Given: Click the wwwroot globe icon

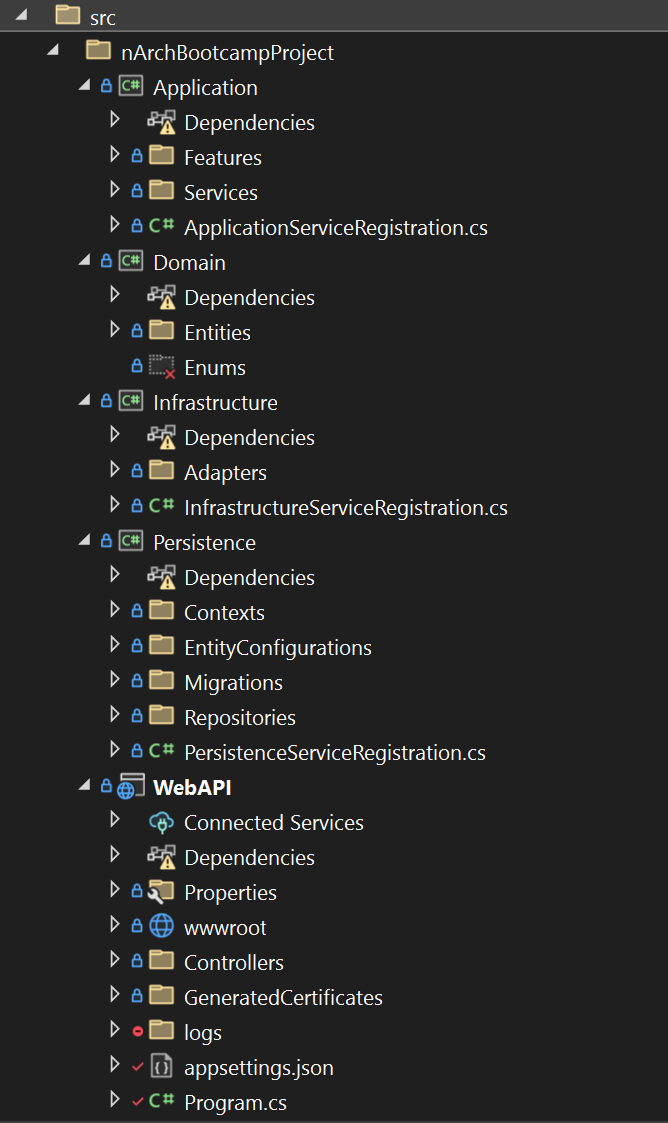Looking at the screenshot, I should (x=162, y=926).
